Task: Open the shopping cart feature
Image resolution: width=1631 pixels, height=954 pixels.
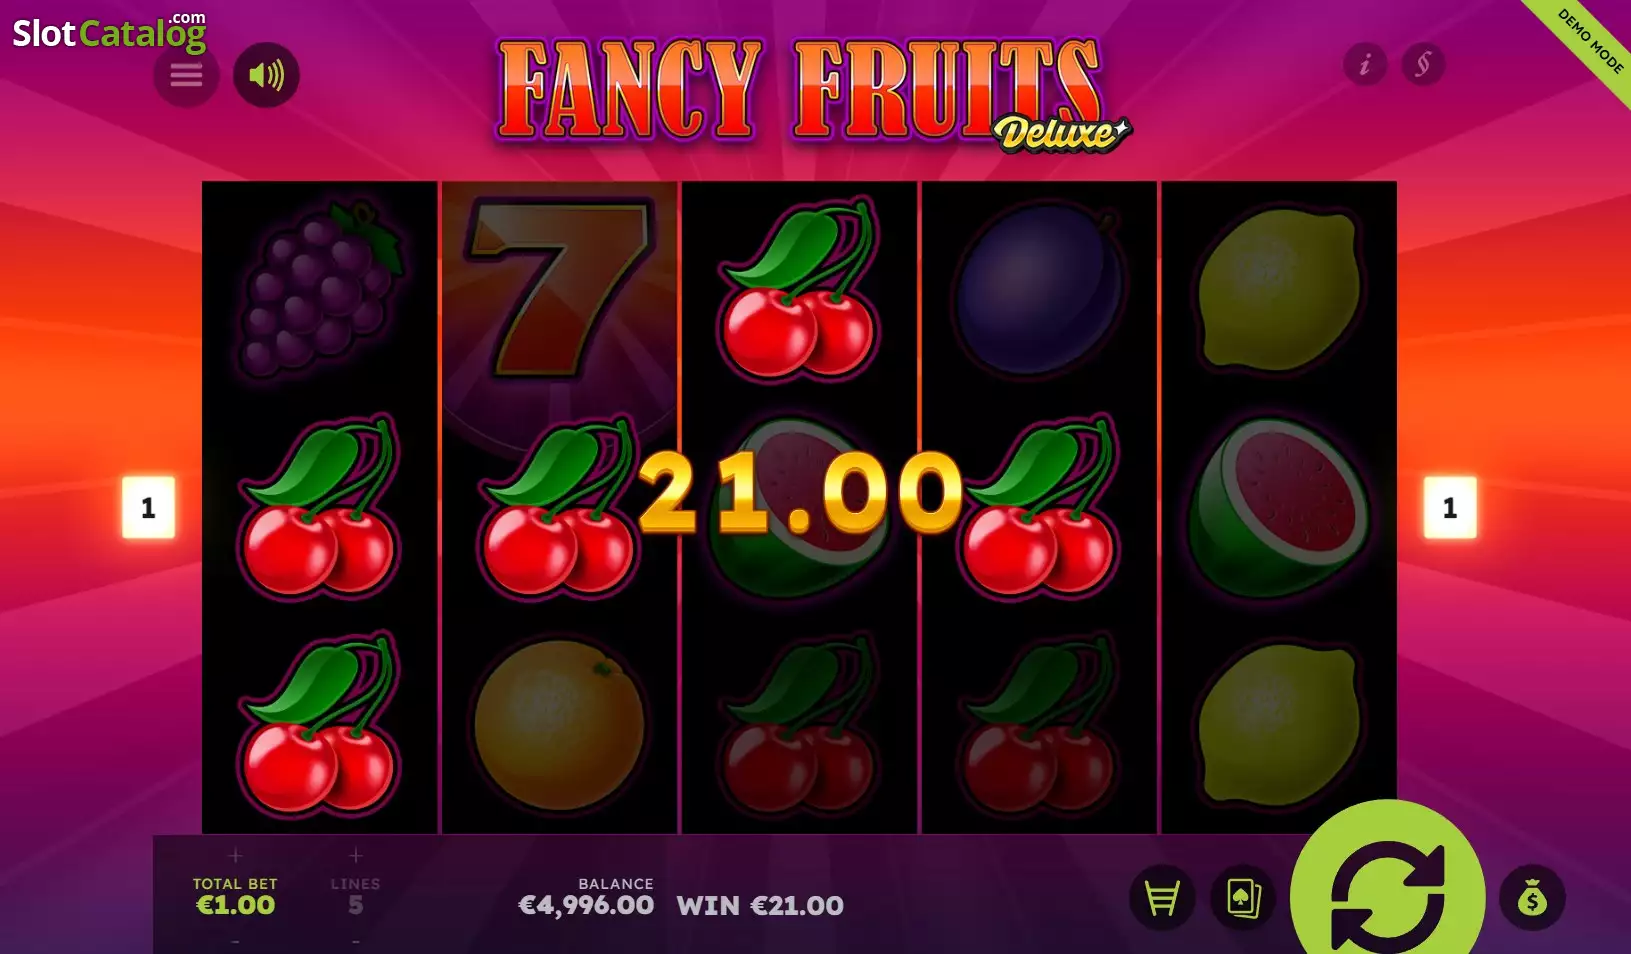Action: 1162,898
